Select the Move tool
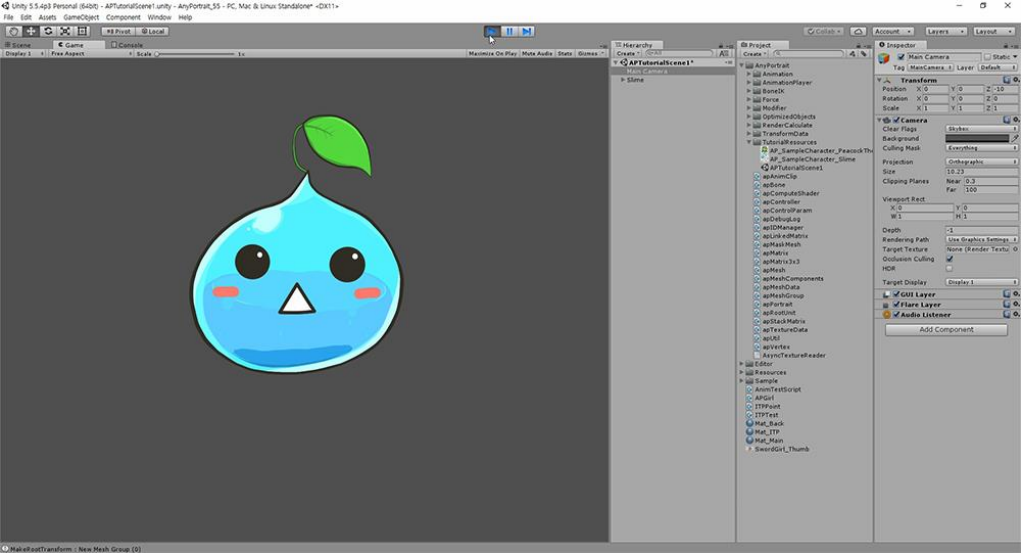The height and width of the screenshot is (553, 1021). point(31,31)
